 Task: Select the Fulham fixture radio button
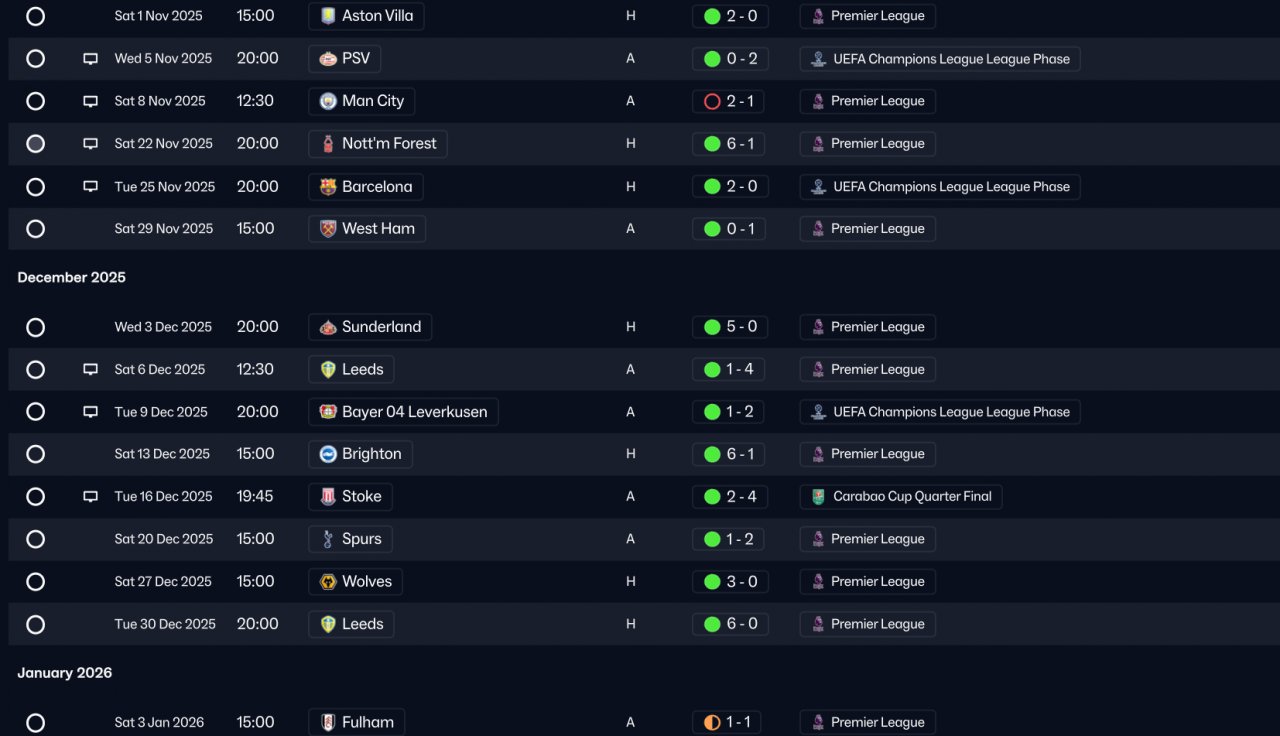pyautogui.click(x=35, y=722)
